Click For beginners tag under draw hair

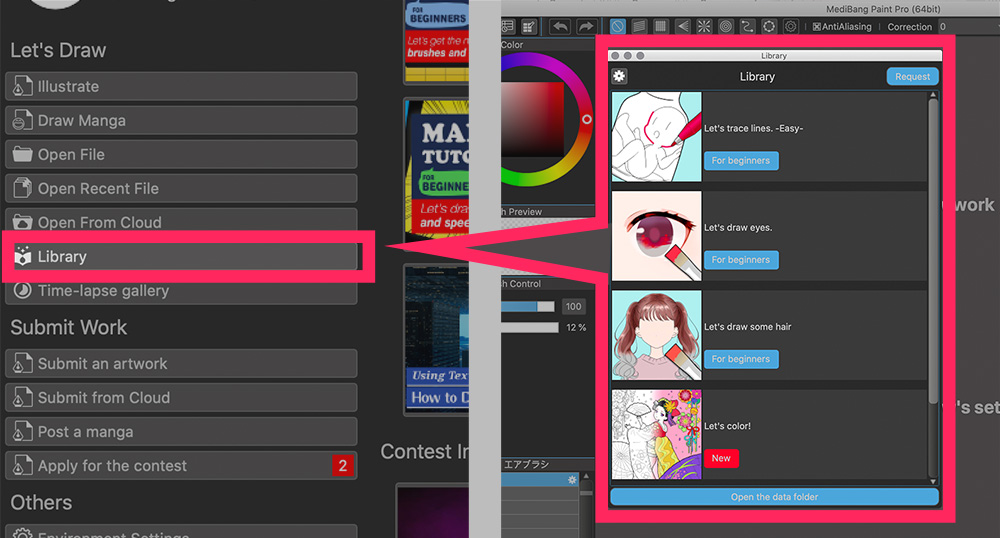(x=741, y=359)
